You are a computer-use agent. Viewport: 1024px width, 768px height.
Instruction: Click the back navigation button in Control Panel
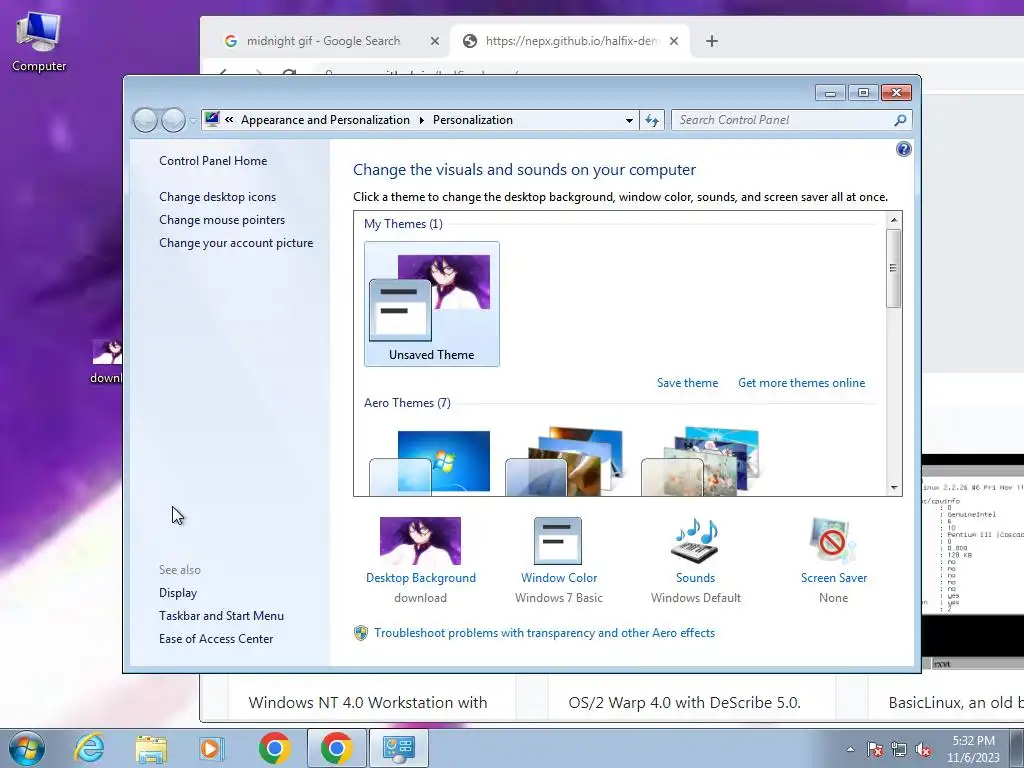pos(145,120)
